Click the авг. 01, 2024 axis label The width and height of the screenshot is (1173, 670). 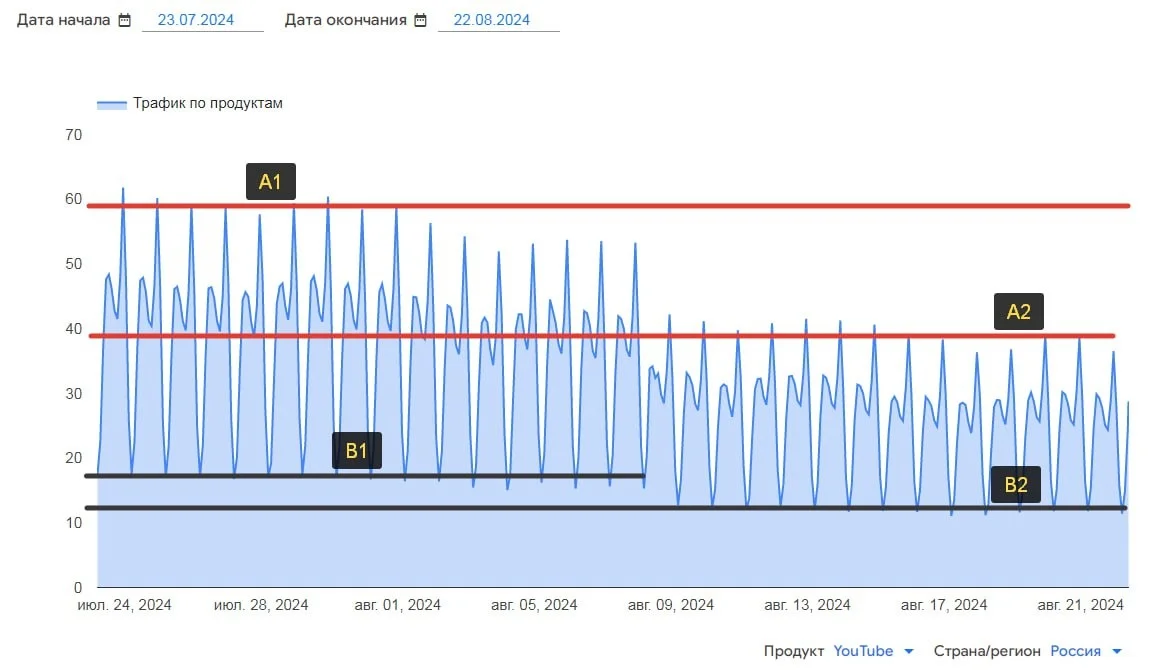click(398, 605)
